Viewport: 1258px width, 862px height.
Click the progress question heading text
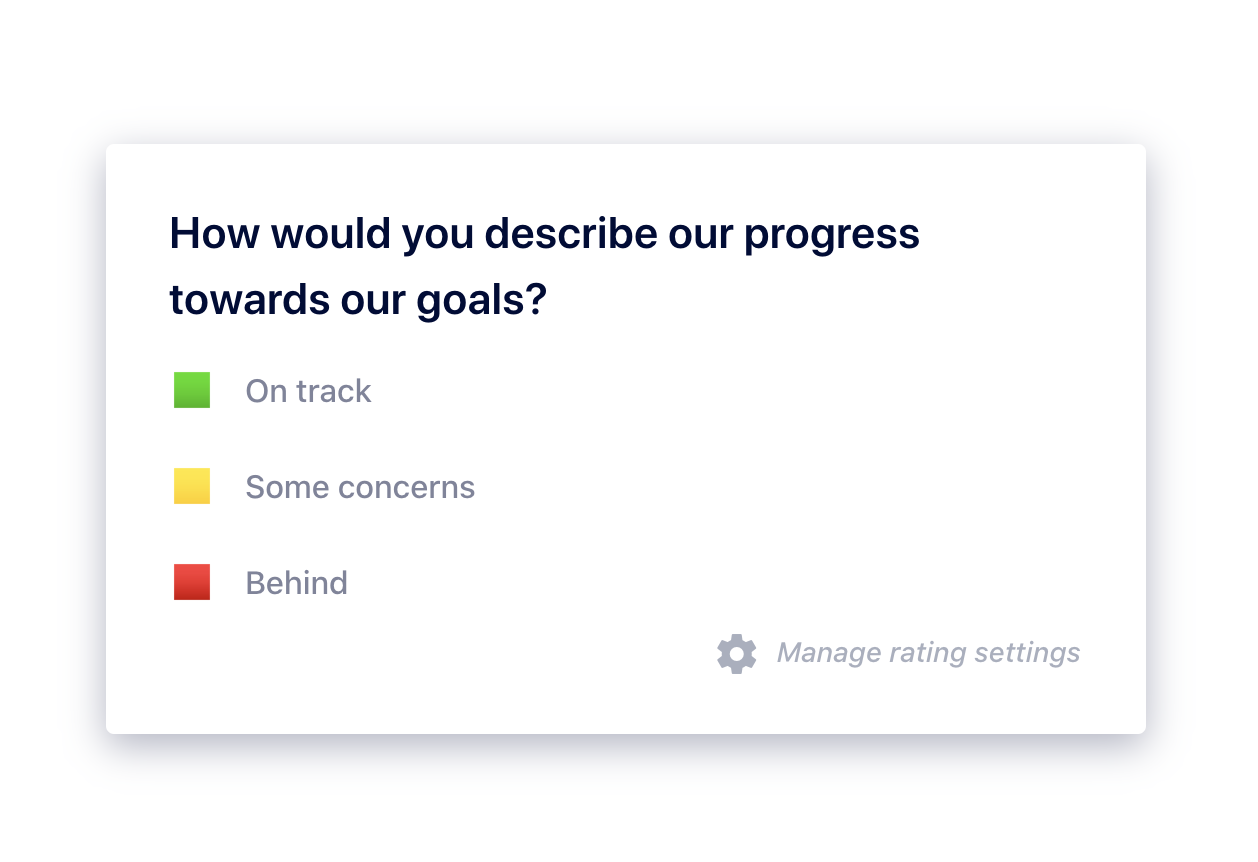tap(545, 266)
